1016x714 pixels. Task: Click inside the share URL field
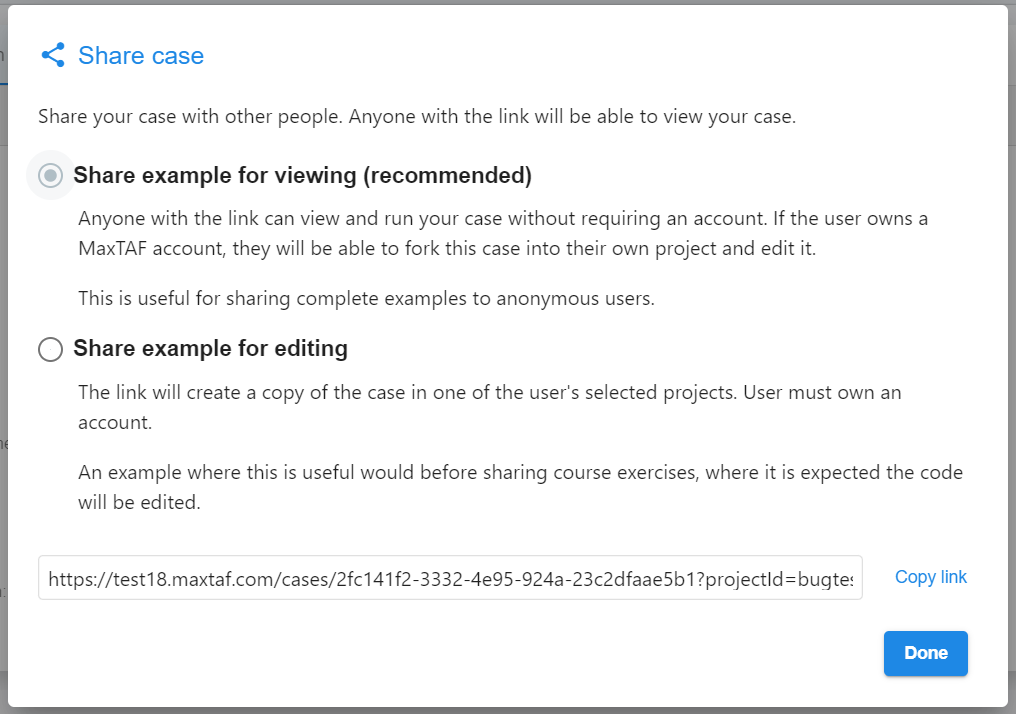pos(450,578)
